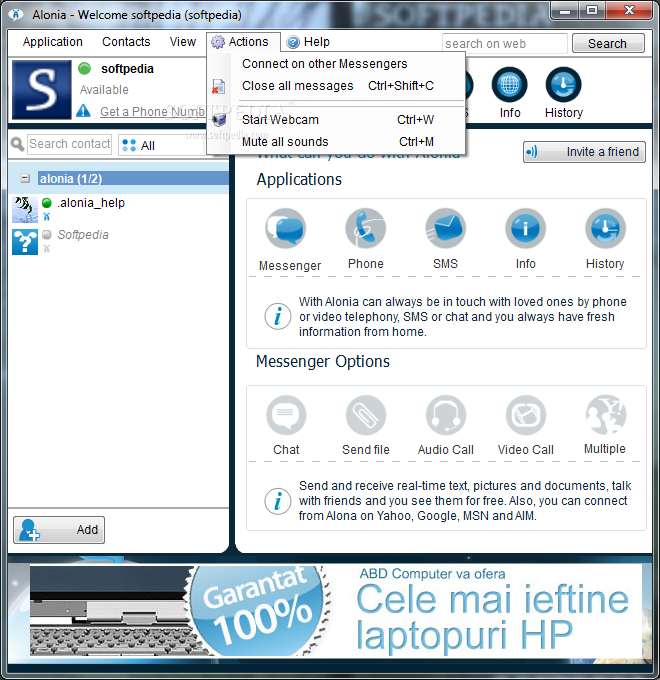Image resolution: width=660 pixels, height=680 pixels.
Task: Click the Add contact button
Action: click(x=59, y=530)
